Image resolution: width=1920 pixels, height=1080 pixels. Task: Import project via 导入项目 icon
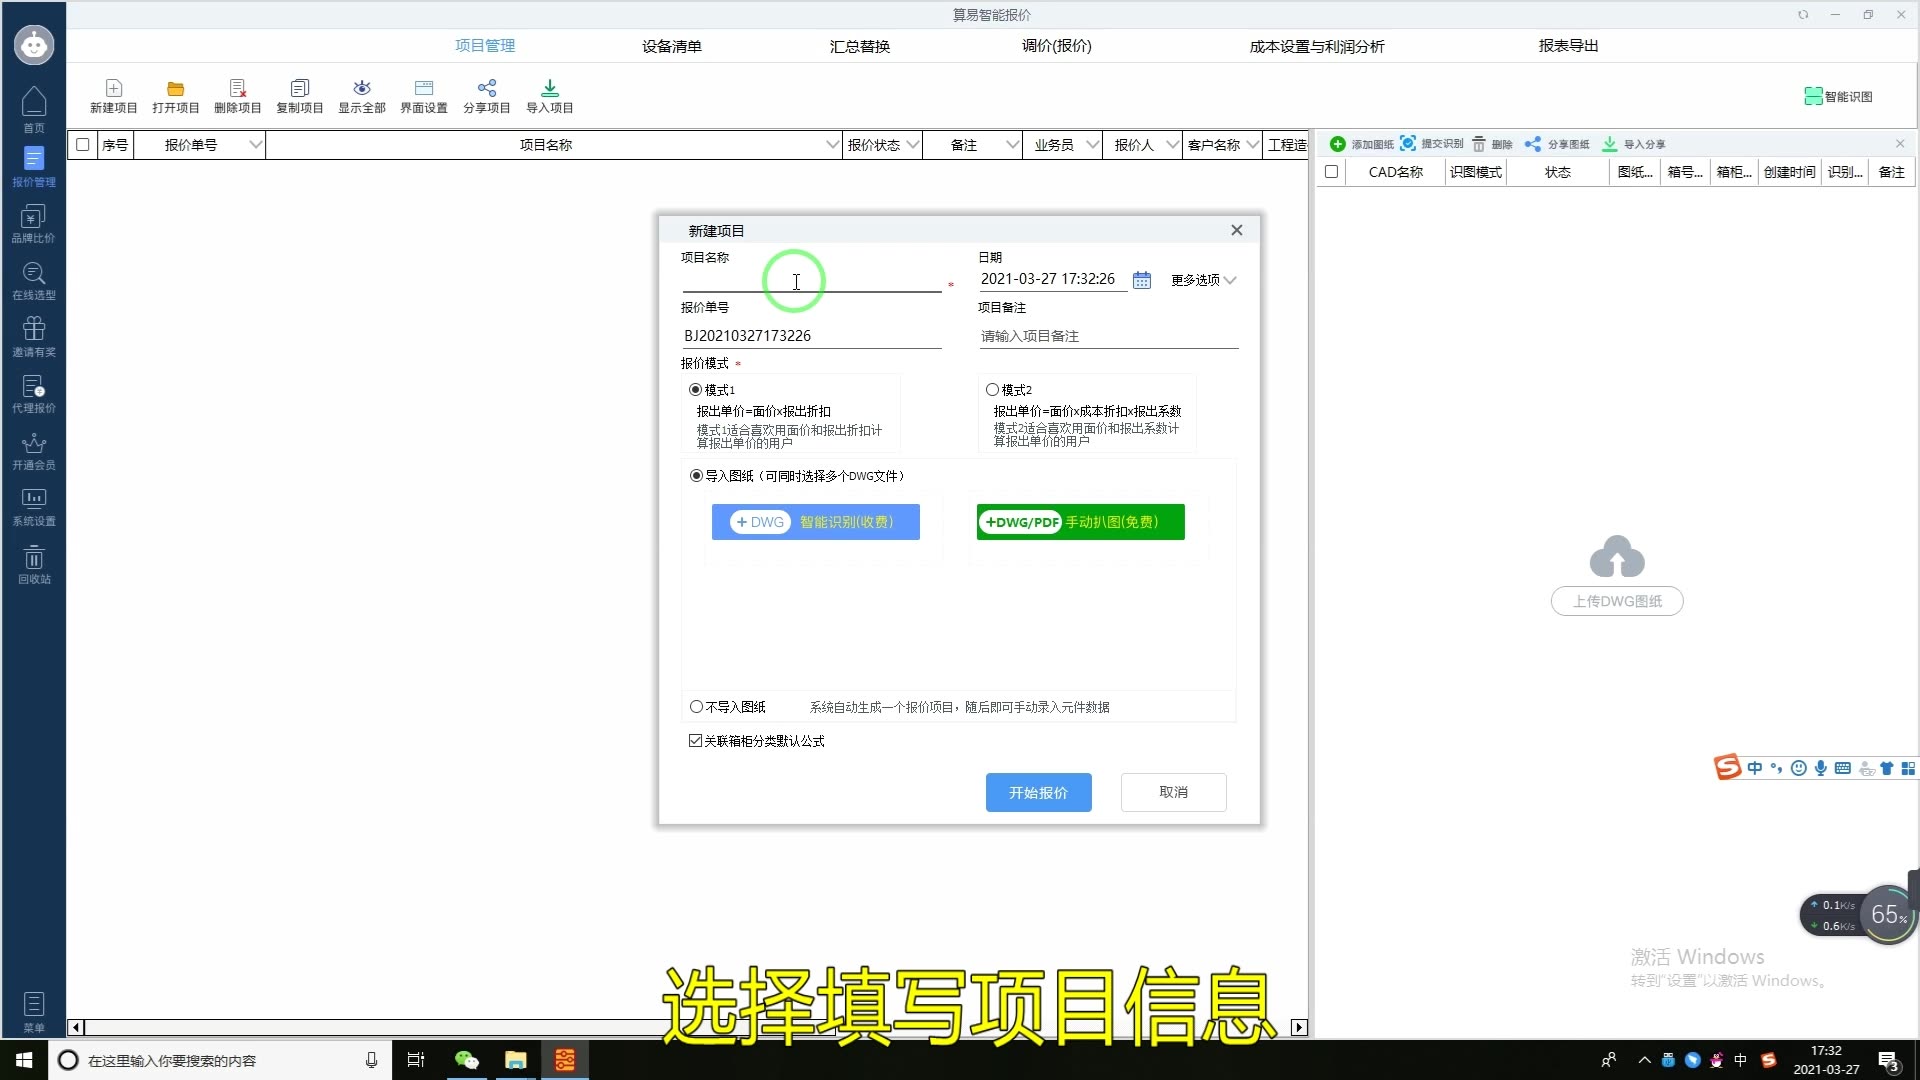(x=549, y=96)
